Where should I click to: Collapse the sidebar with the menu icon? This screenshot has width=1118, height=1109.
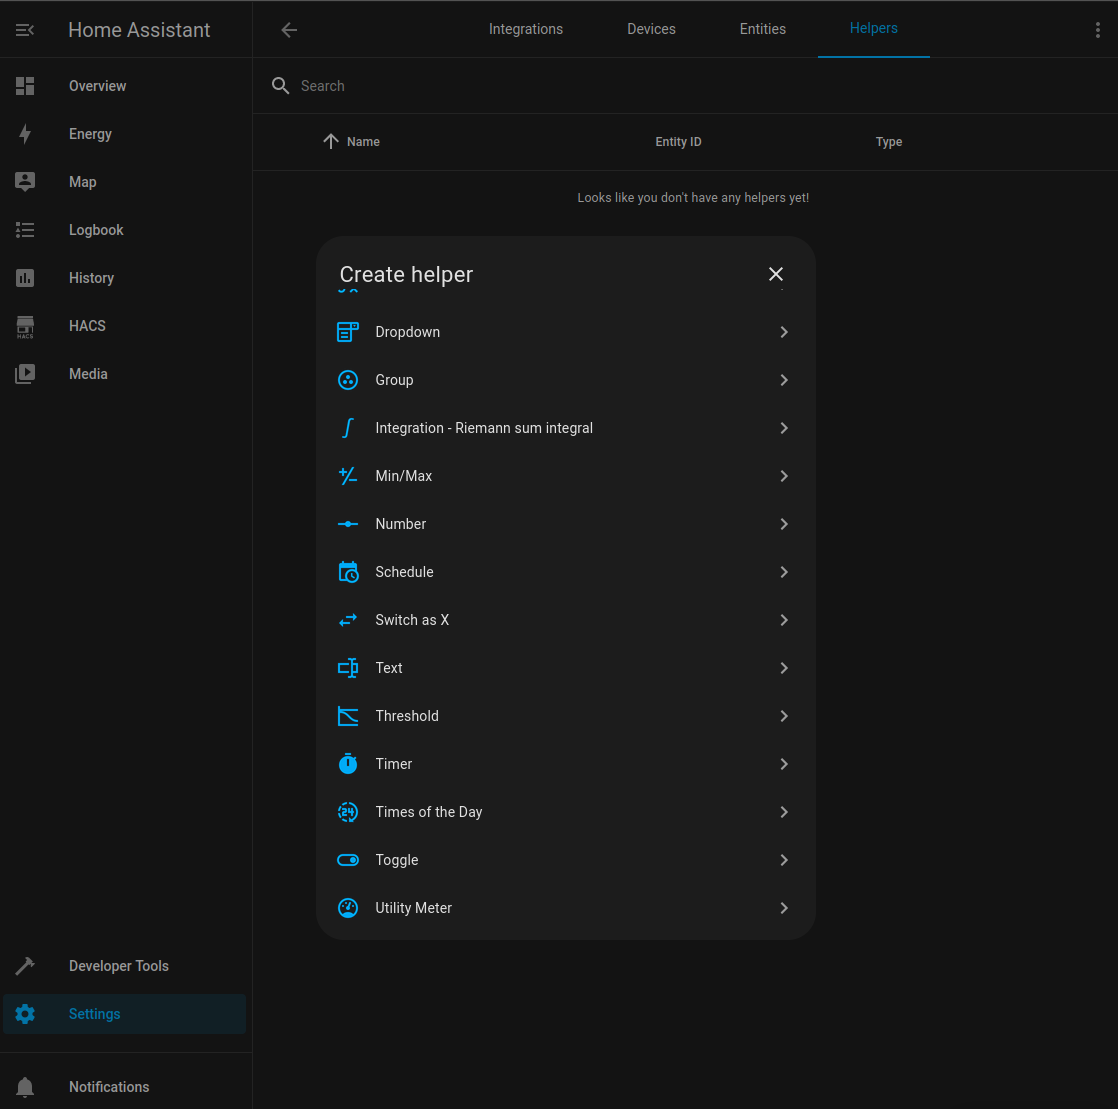[x=25, y=30]
